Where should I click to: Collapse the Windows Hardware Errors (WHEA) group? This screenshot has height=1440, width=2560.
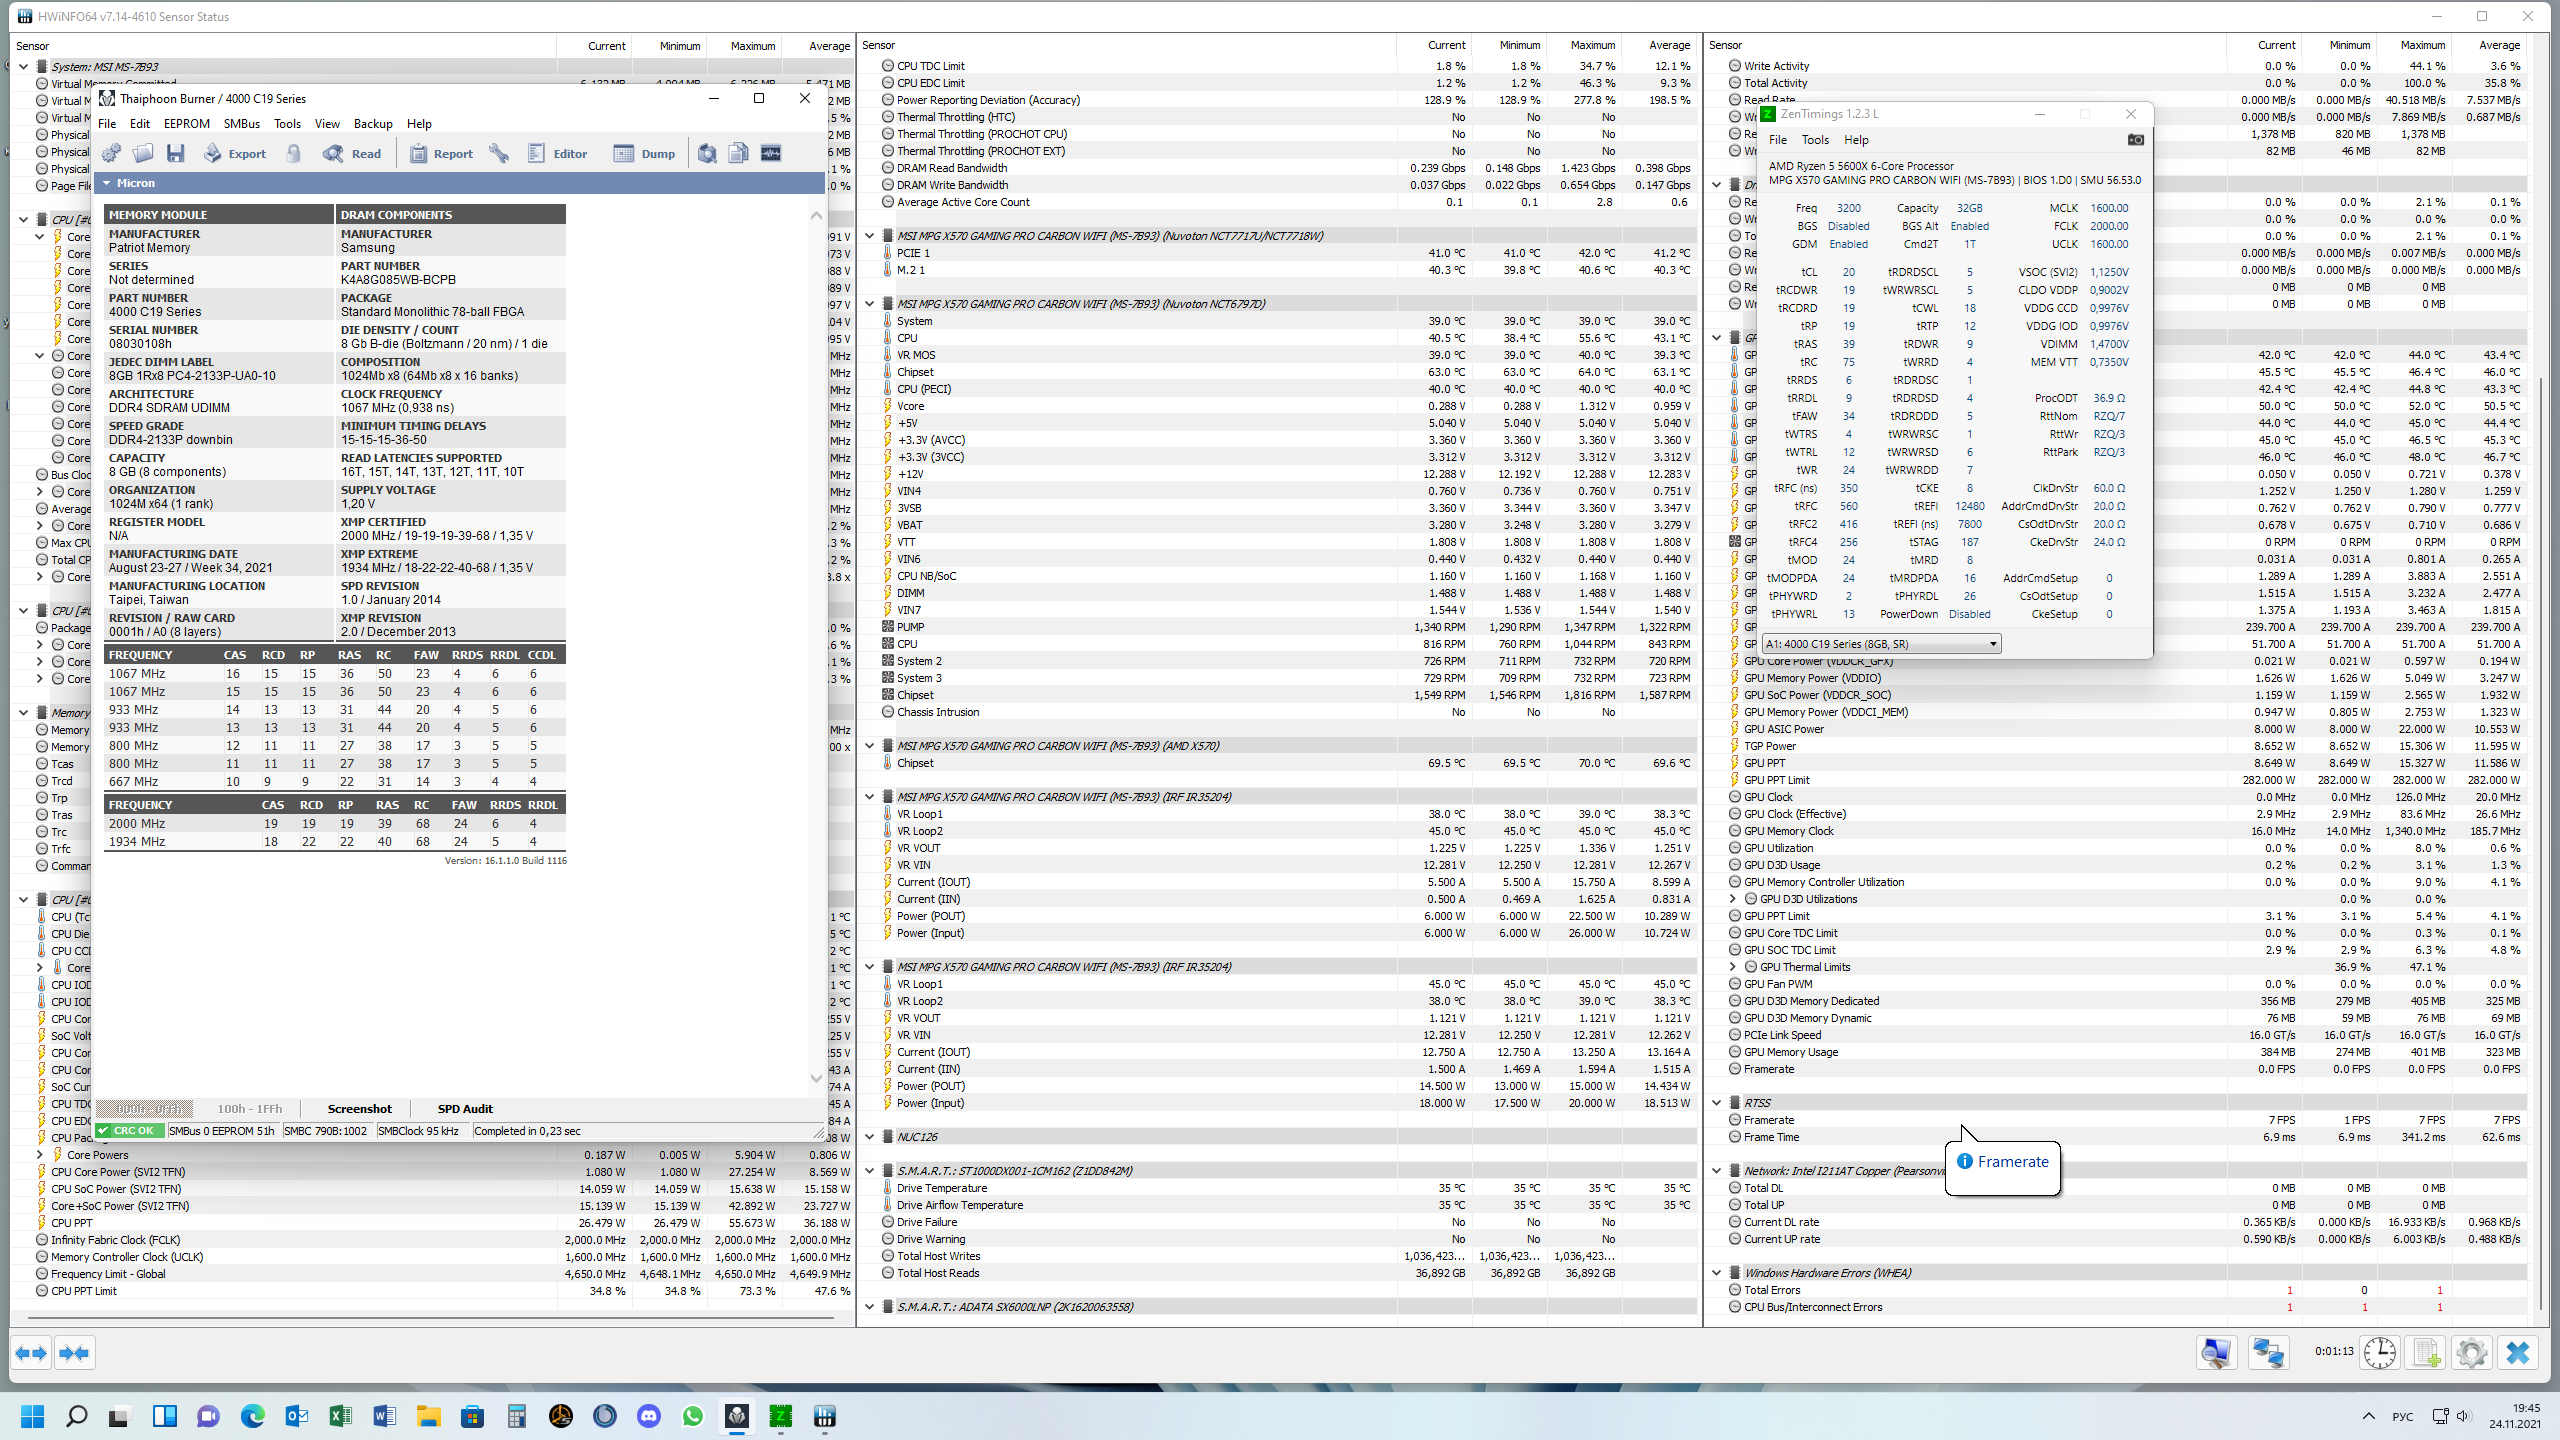pos(1717,1273)
